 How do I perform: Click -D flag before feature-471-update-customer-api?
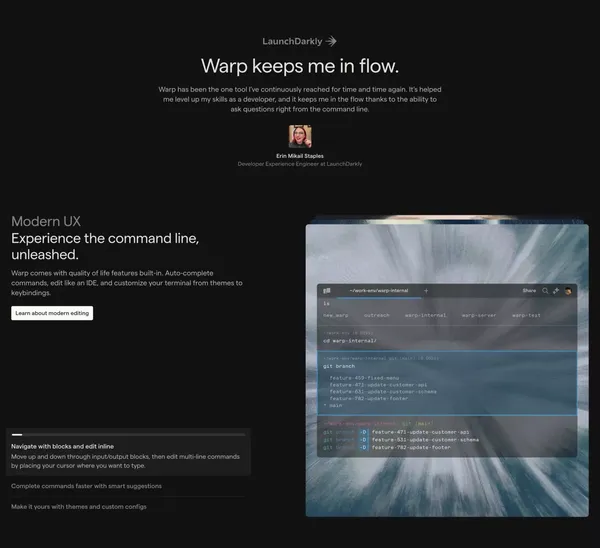(364, 432)
